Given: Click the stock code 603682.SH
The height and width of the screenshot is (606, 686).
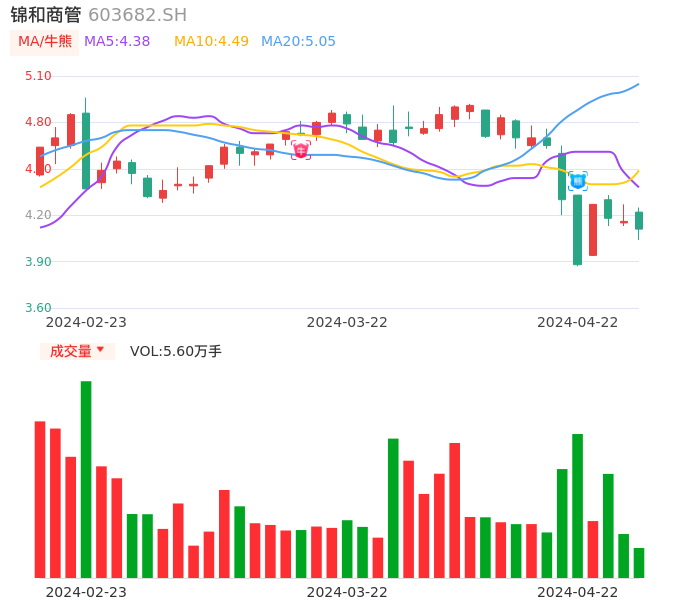Looking at the screenshot, I should pyautogui.click(x=137, y=15).
